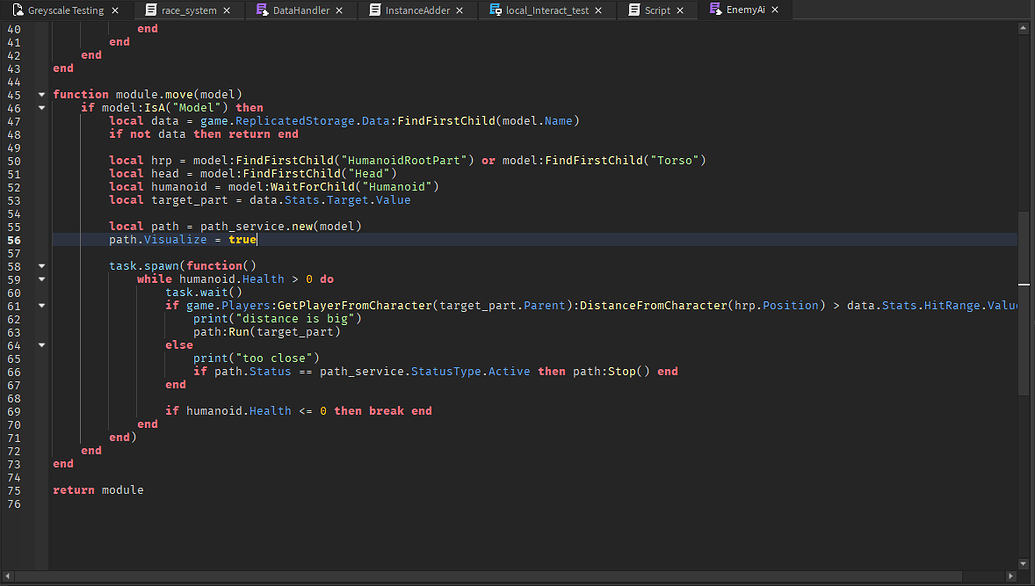The width and height of the screenshot is (1035, 586).
Task: Close the DataHandler tab
Action: click(338, 10)
